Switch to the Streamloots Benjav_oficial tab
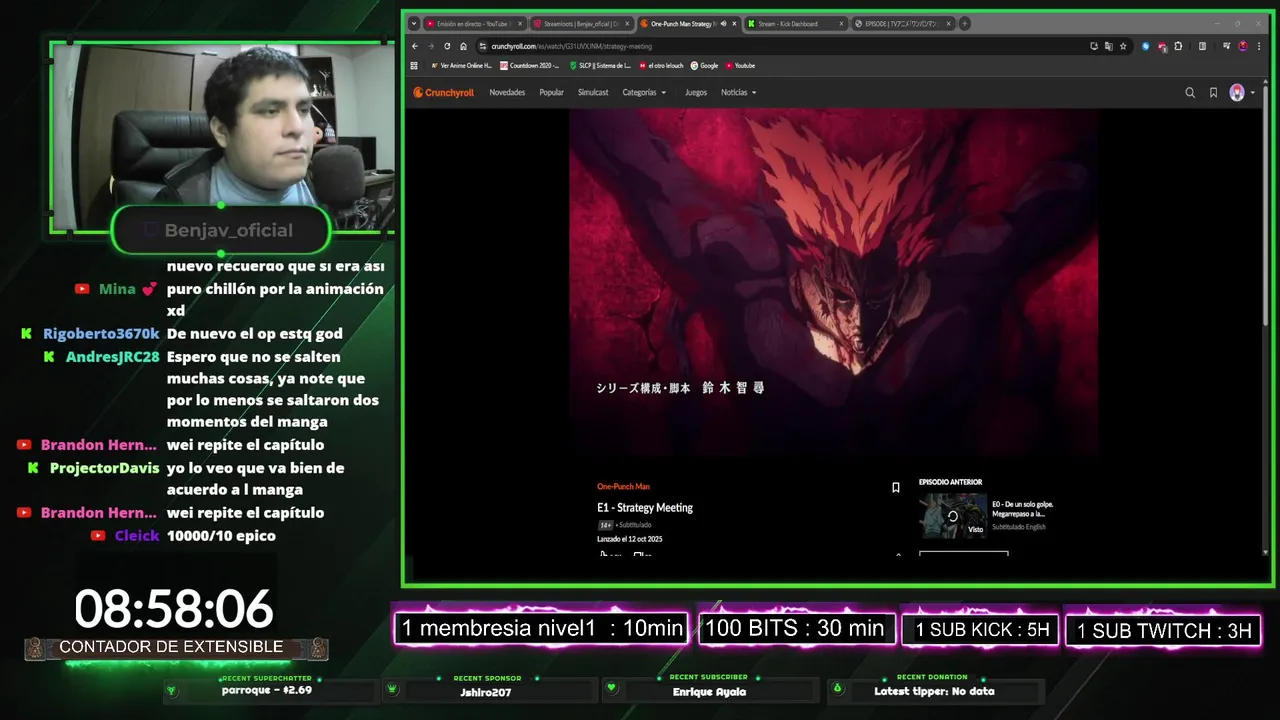Screen dimensions: 1280x720 coord(580,24)
